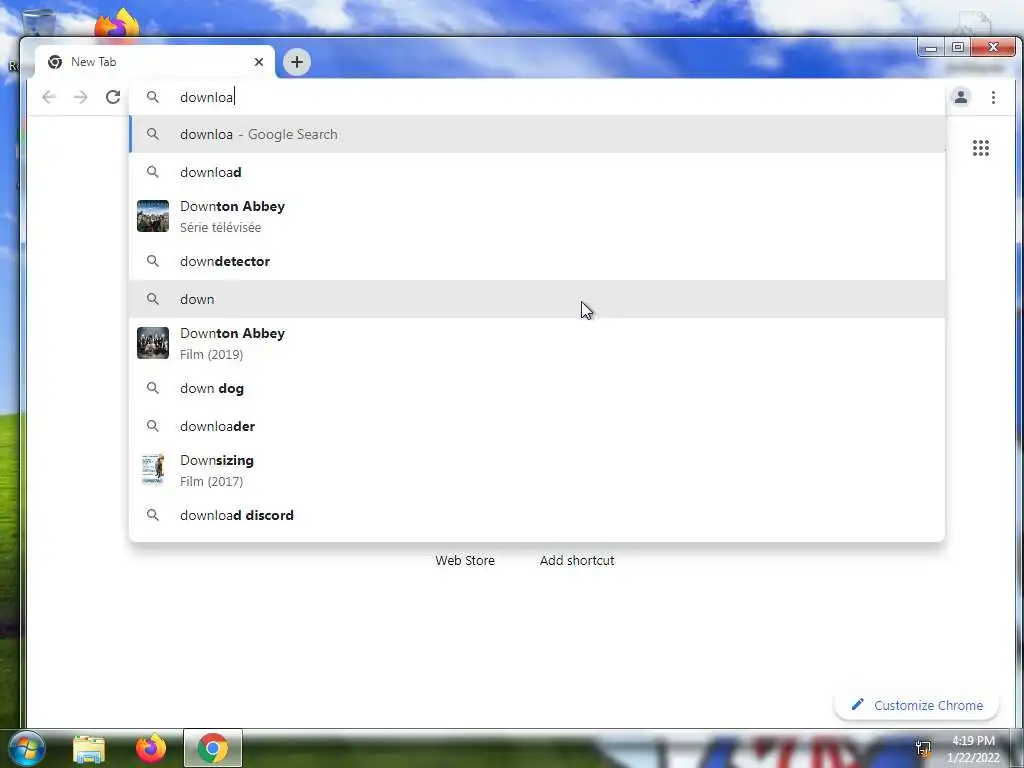Screen dimensions: 1024x768
Task: Click the back navigation arrow
Action: tap(49, 97)
